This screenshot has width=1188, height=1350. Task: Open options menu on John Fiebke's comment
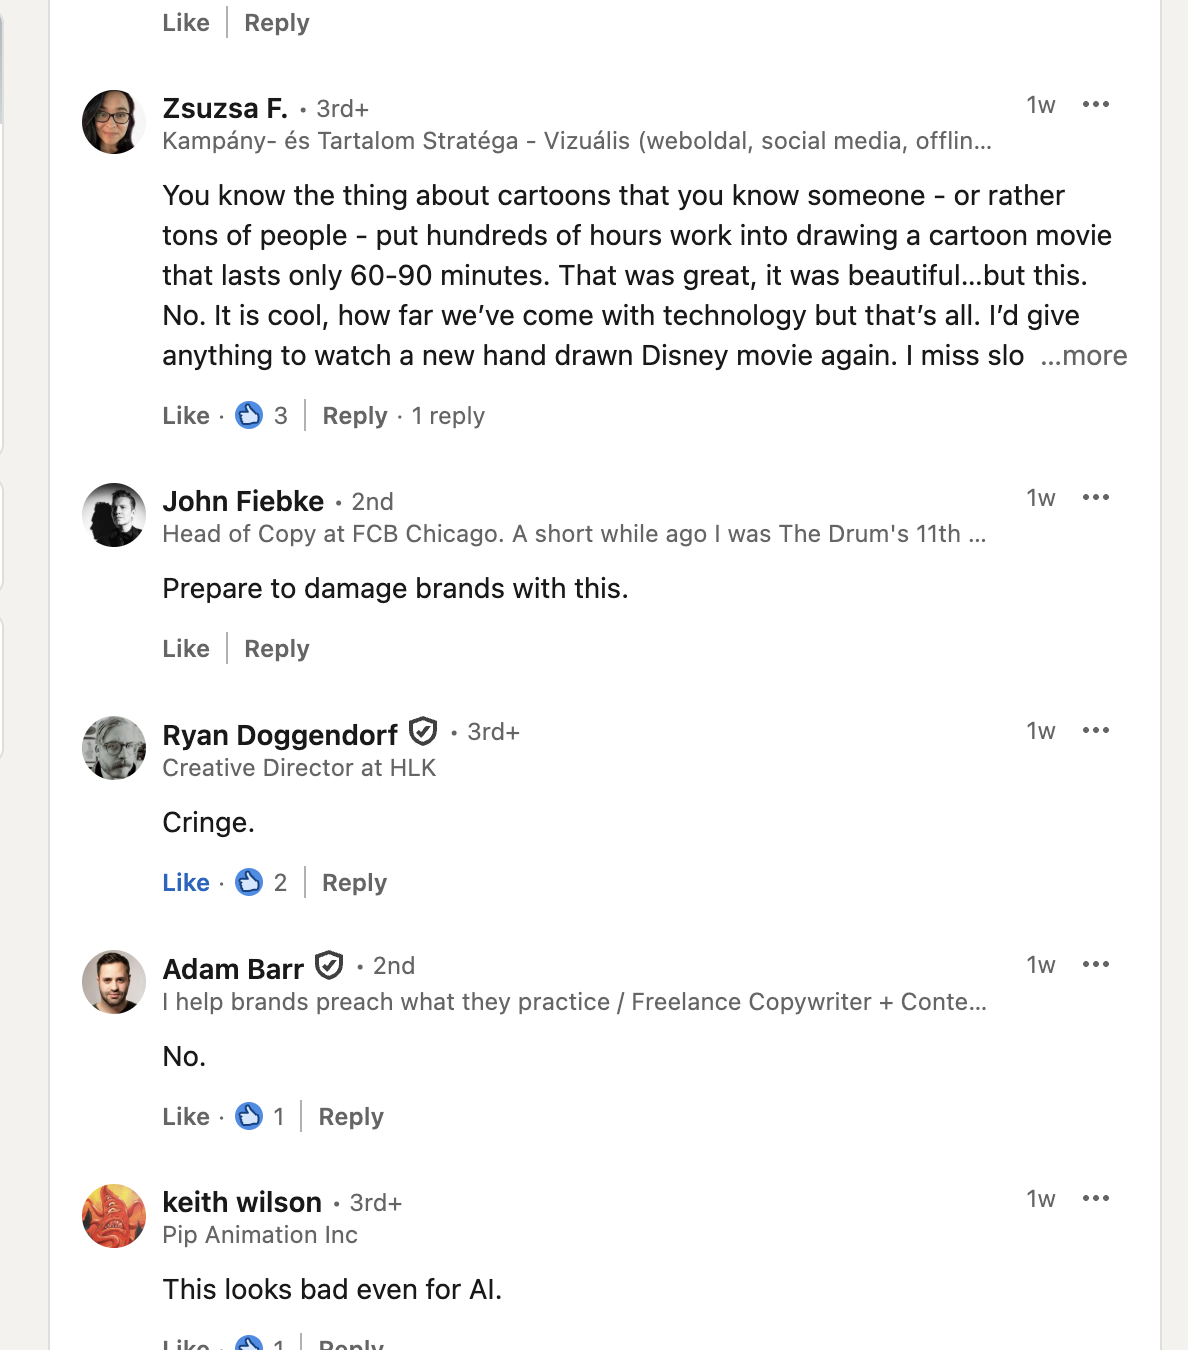tap(1096, 498)
